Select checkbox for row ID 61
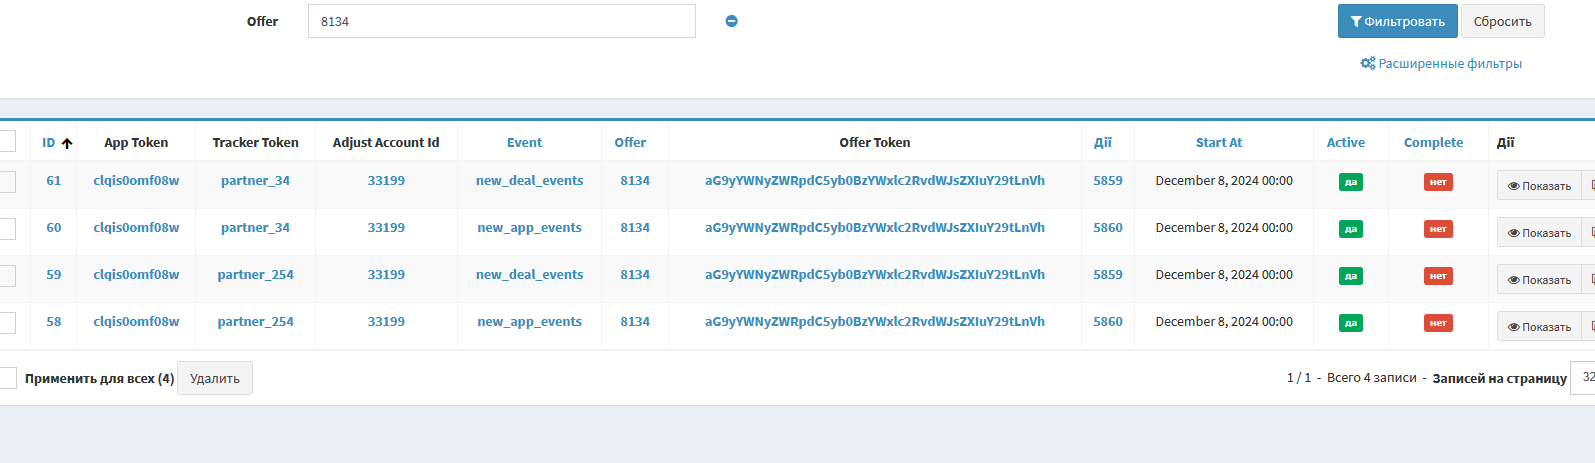 pyautogui.click(x=6, y=181)
